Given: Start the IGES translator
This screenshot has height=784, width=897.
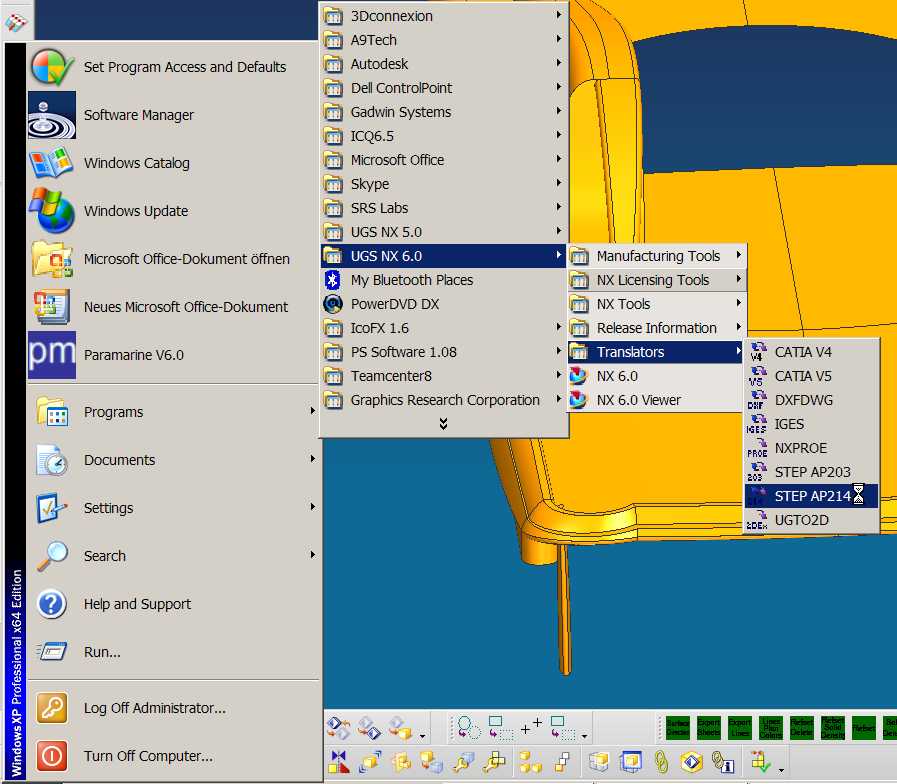Looking at the screenshot, I should 811,424.
